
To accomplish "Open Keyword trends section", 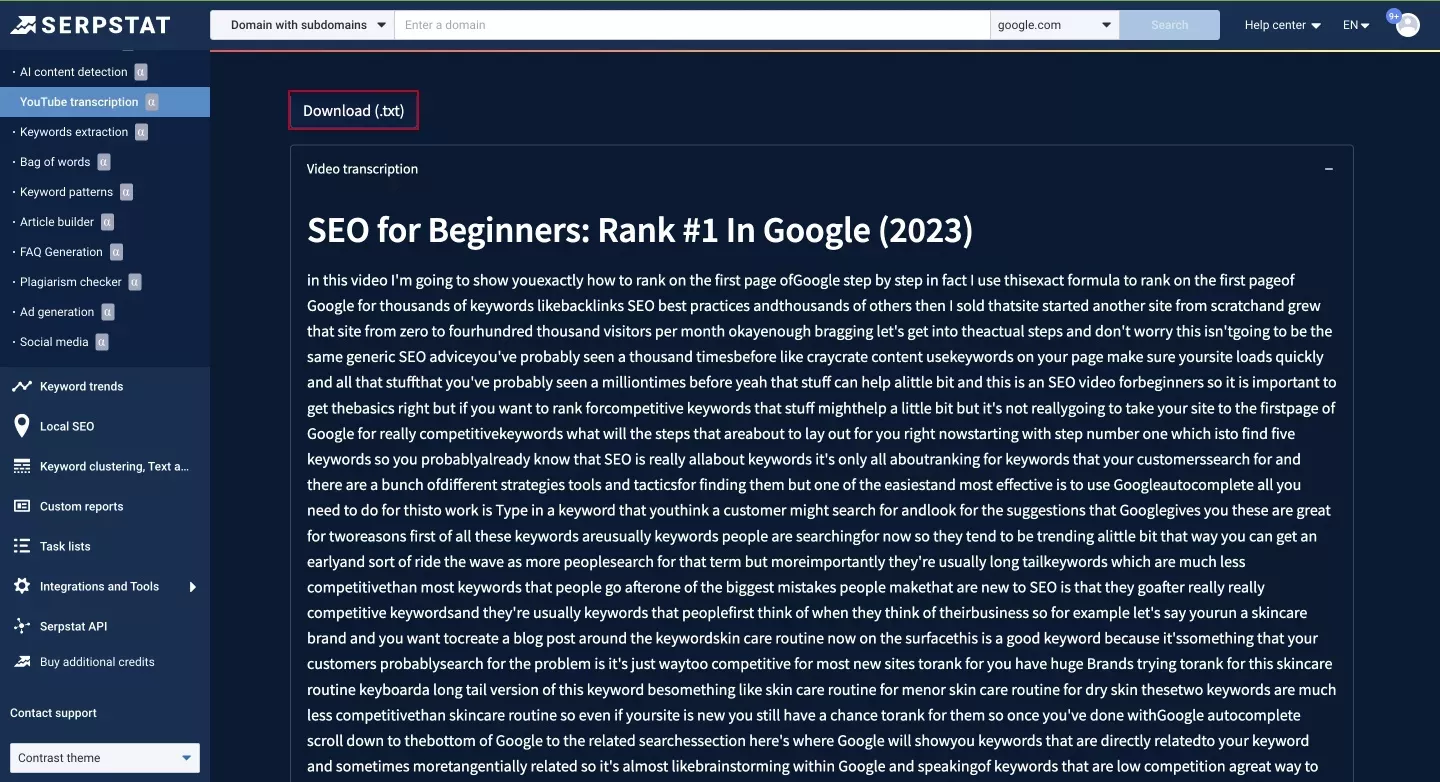I will point(82,386).
